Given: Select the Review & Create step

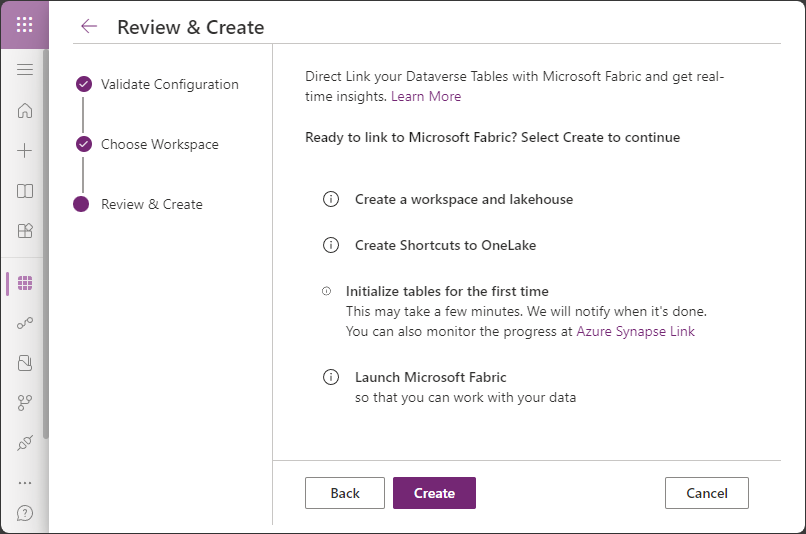Looking at the screenshot, I should coord(152,205).
